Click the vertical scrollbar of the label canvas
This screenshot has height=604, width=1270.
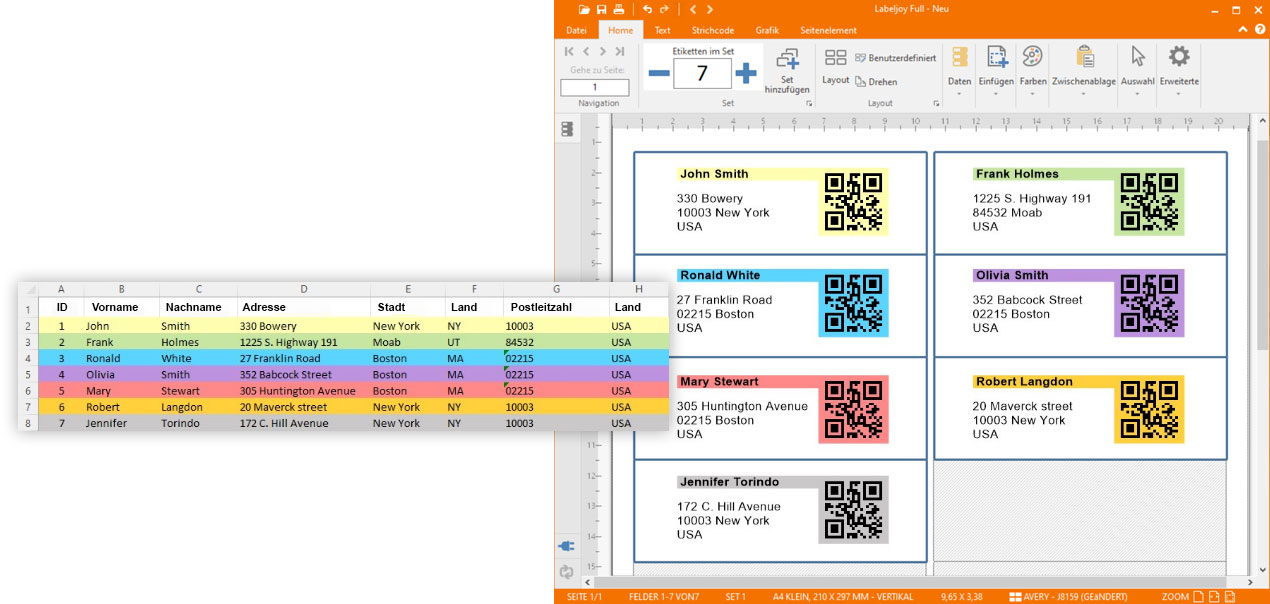point(1262,245)
